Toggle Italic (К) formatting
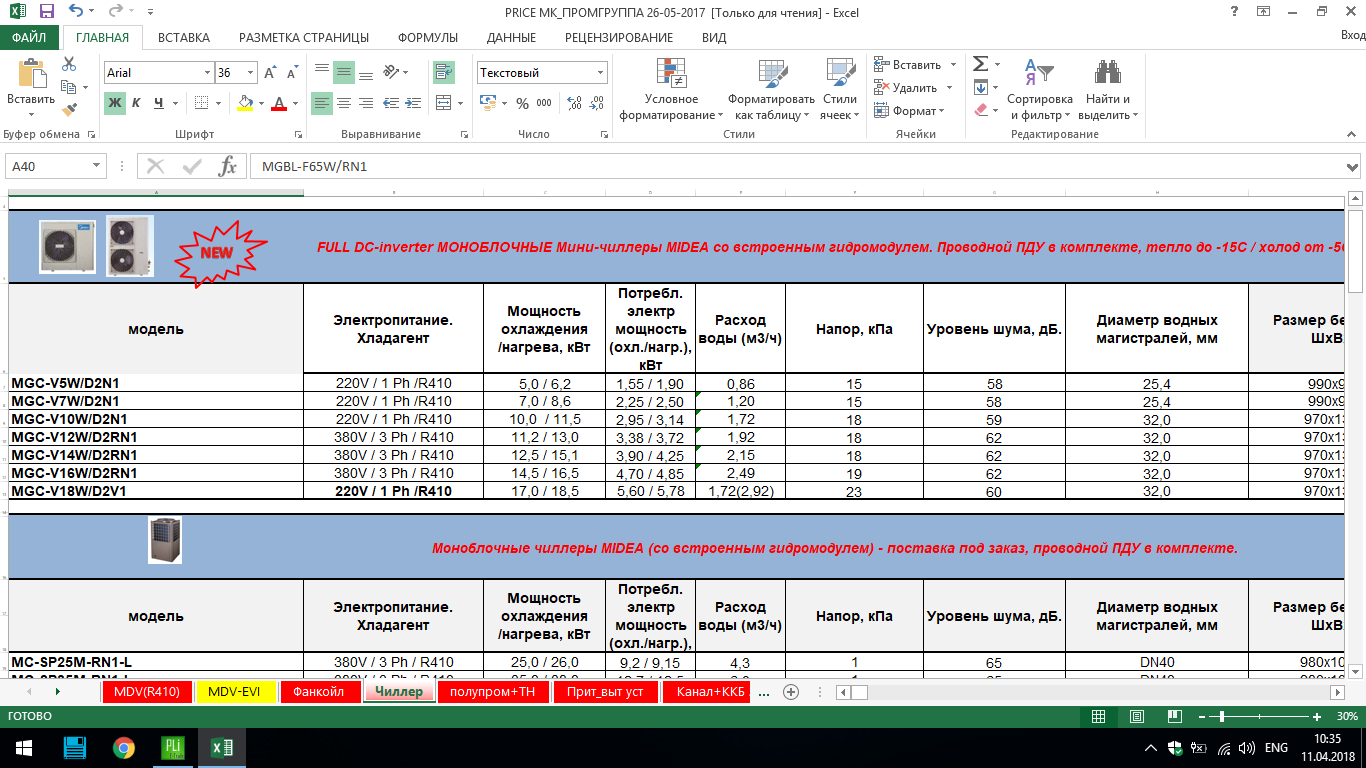This screenshot has height=768, width=1366. click(x=137, y=103)
